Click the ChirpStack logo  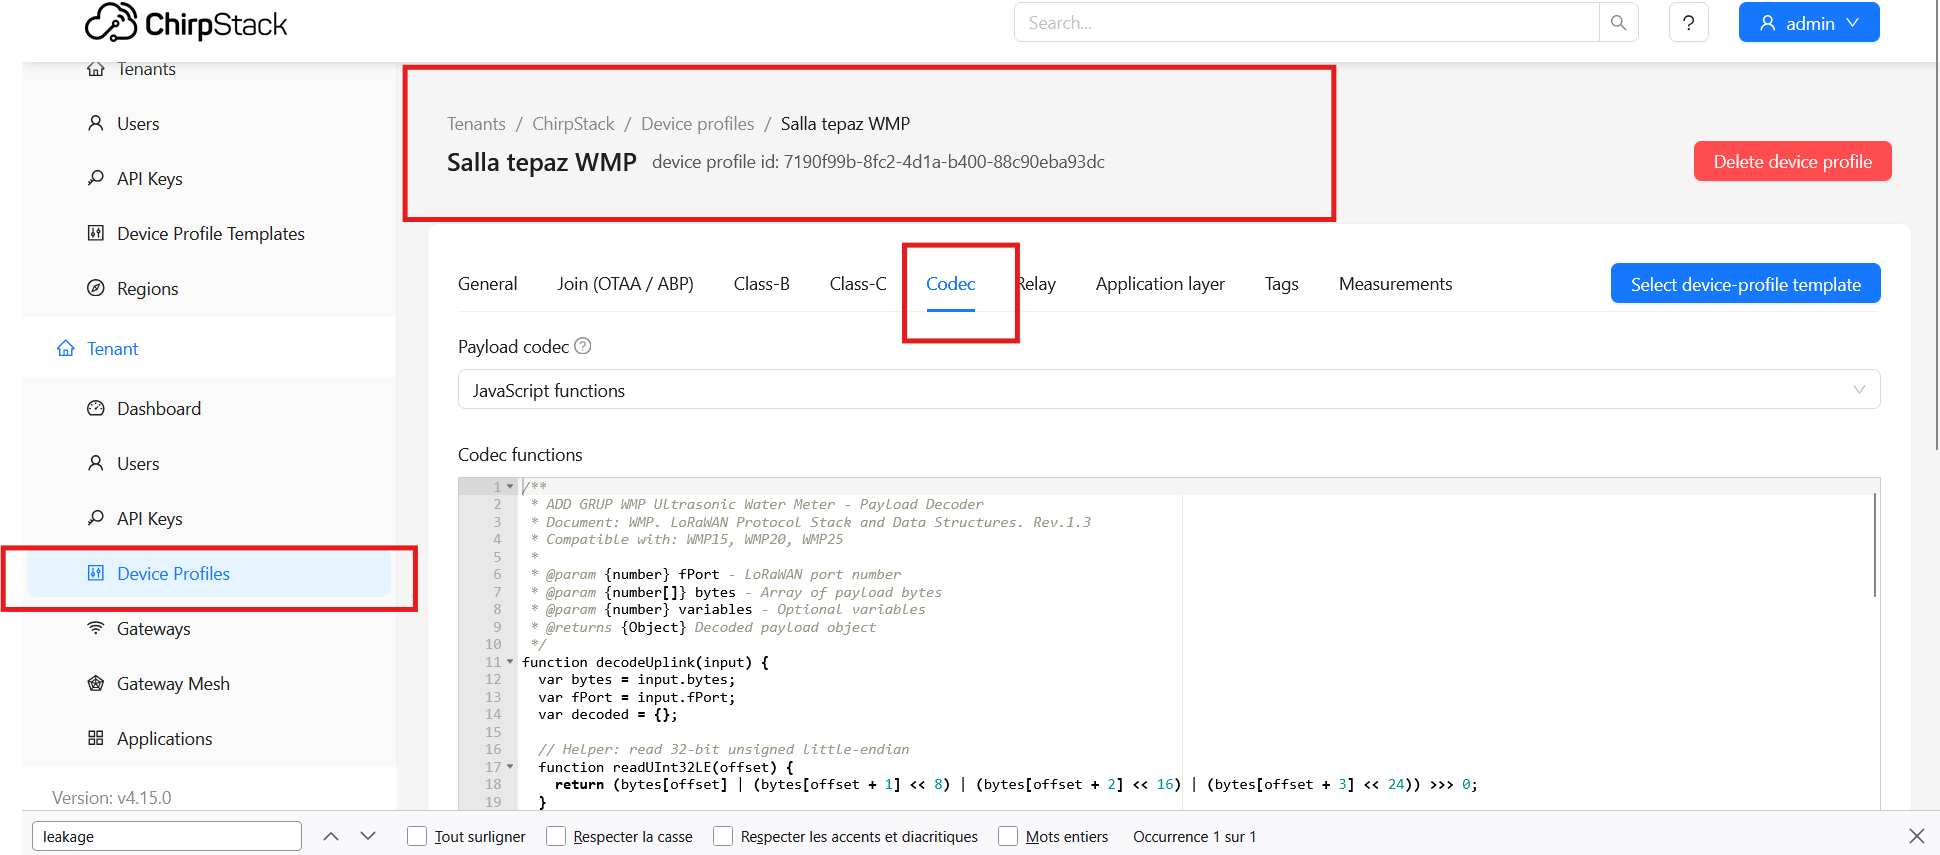186,23
